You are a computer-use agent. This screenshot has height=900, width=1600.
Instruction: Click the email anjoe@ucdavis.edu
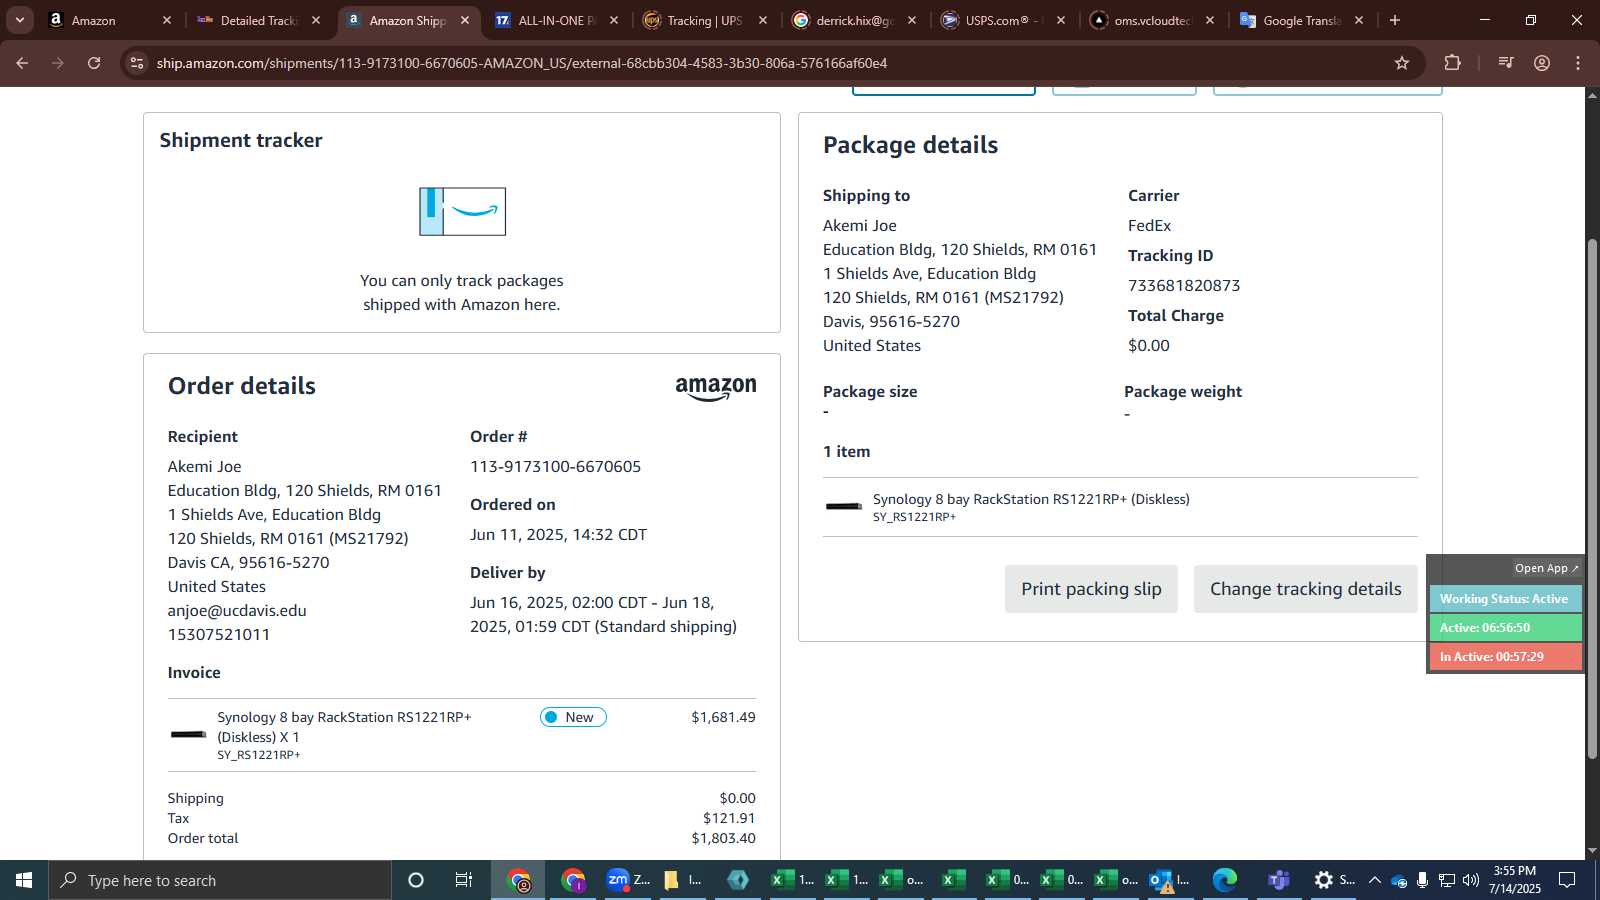point(237,610)
